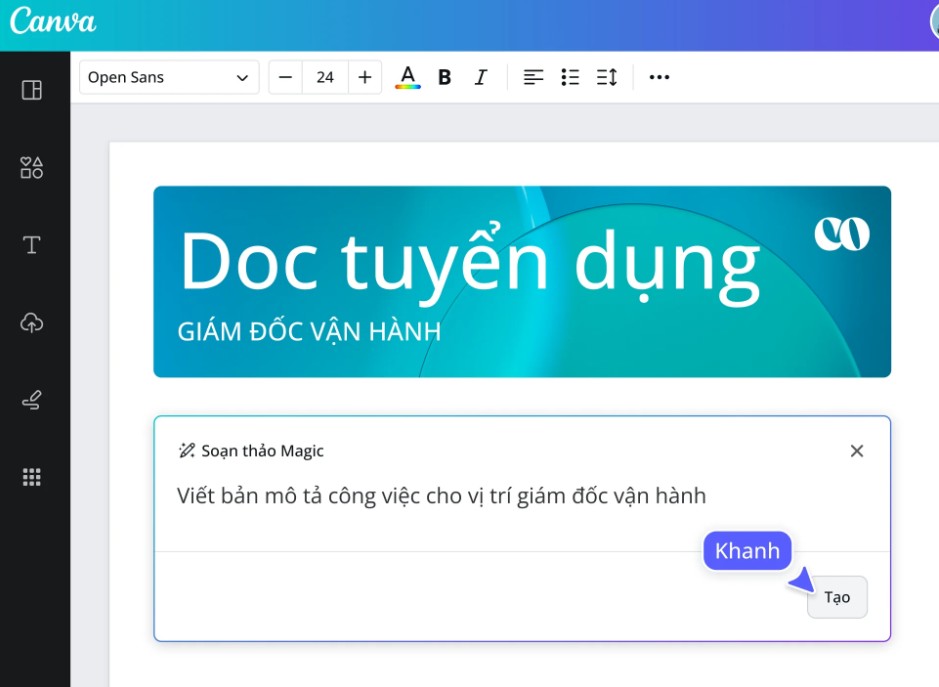Open more toolbar options ellipsis

click(659, 77)
